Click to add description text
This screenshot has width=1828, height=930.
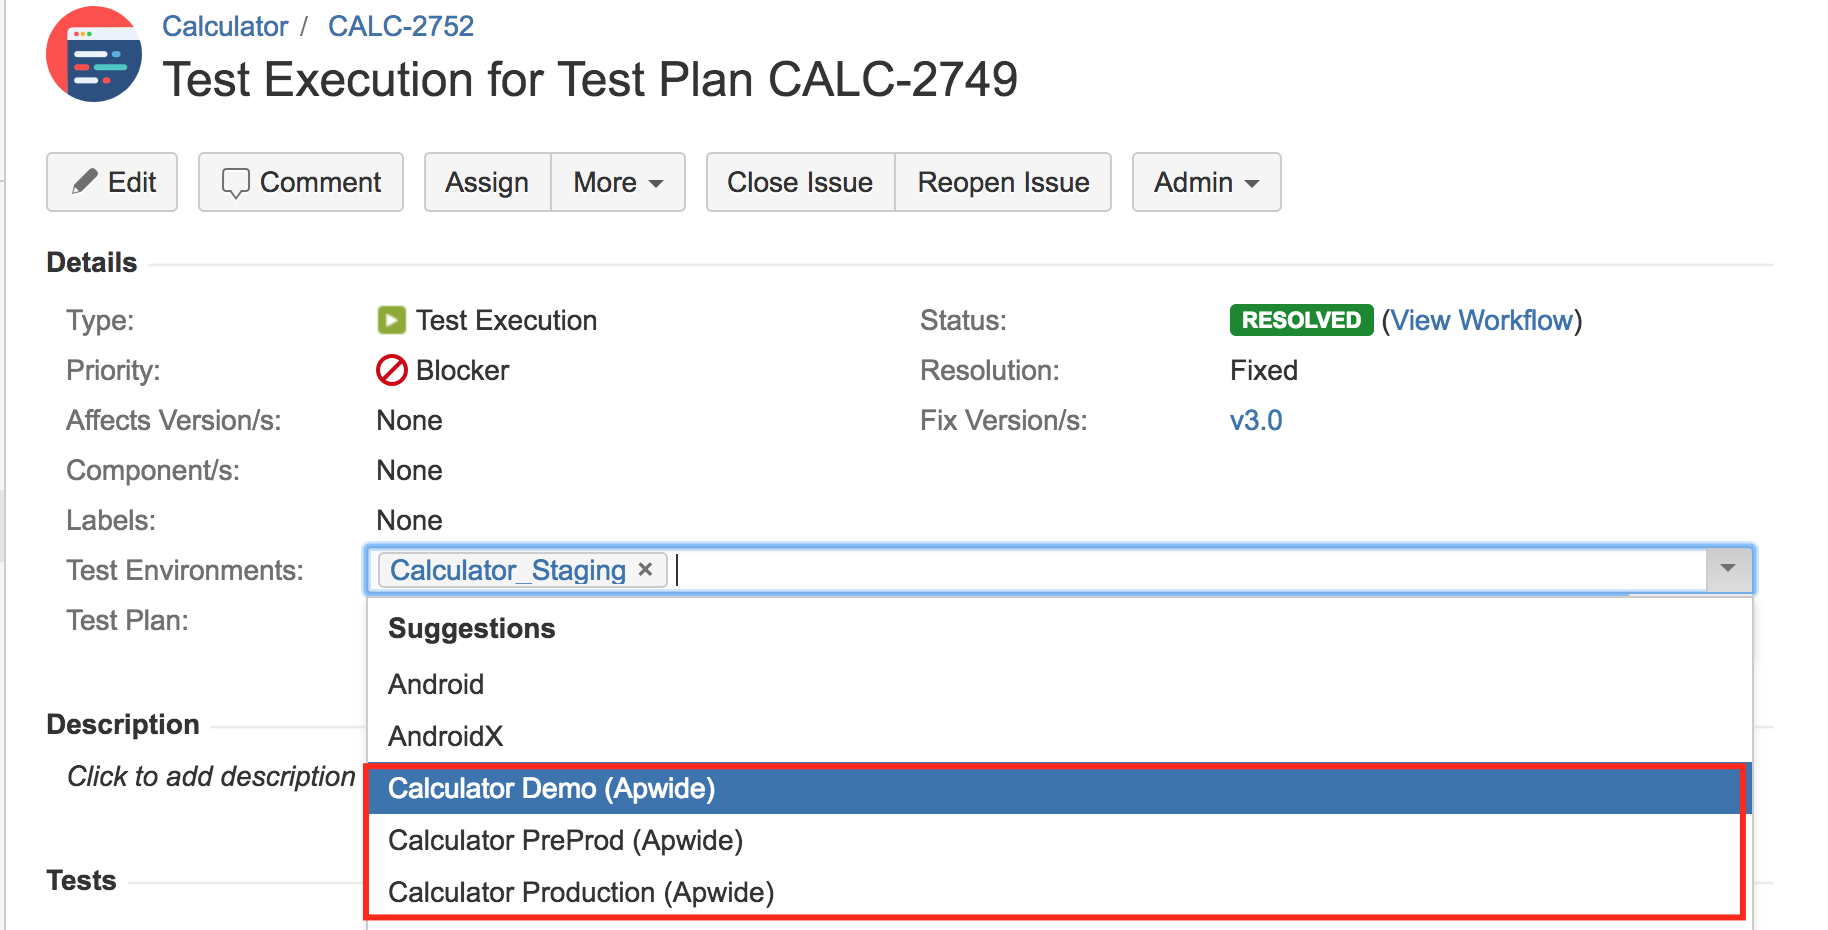211,776
